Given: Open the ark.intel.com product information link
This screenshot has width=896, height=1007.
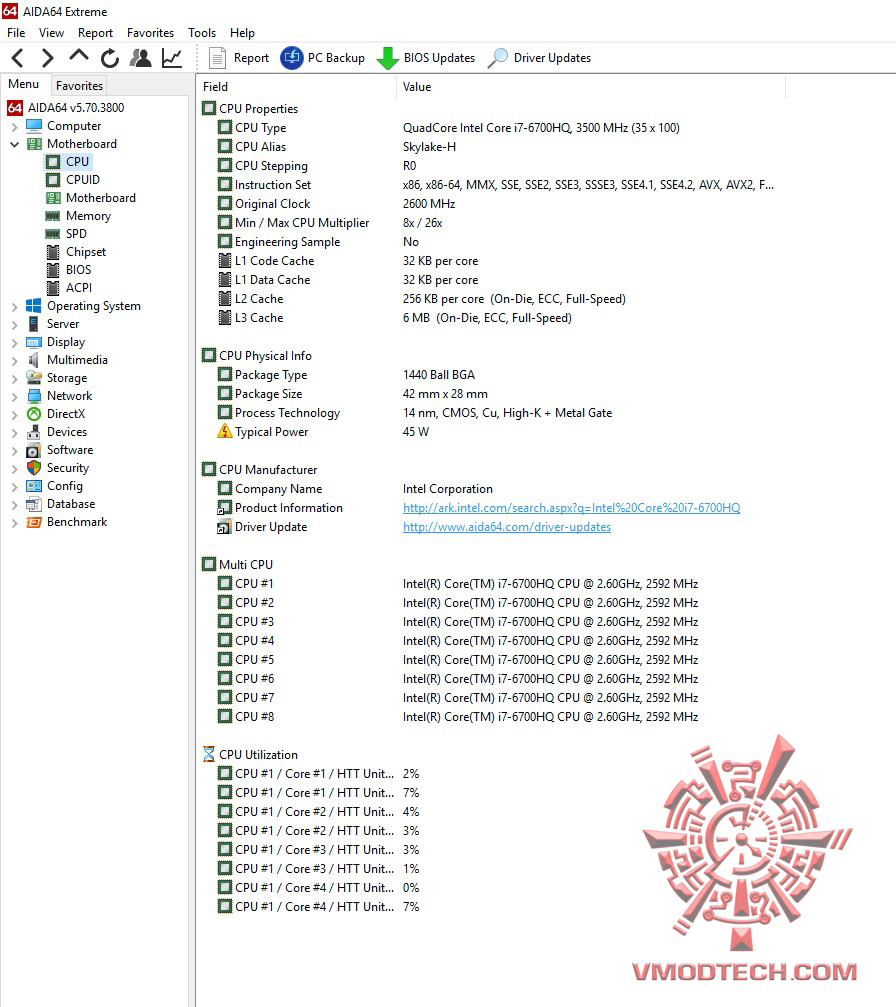Looking at the screenshot, I should tap(571, 508).
